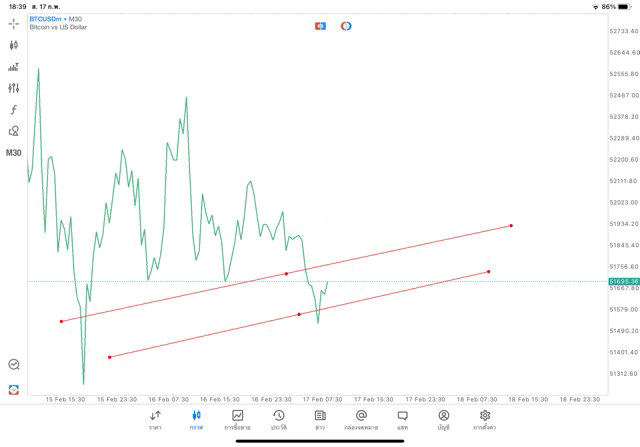Tap the chart search icon at lower left
640x447 pixels.
(14, 365)
